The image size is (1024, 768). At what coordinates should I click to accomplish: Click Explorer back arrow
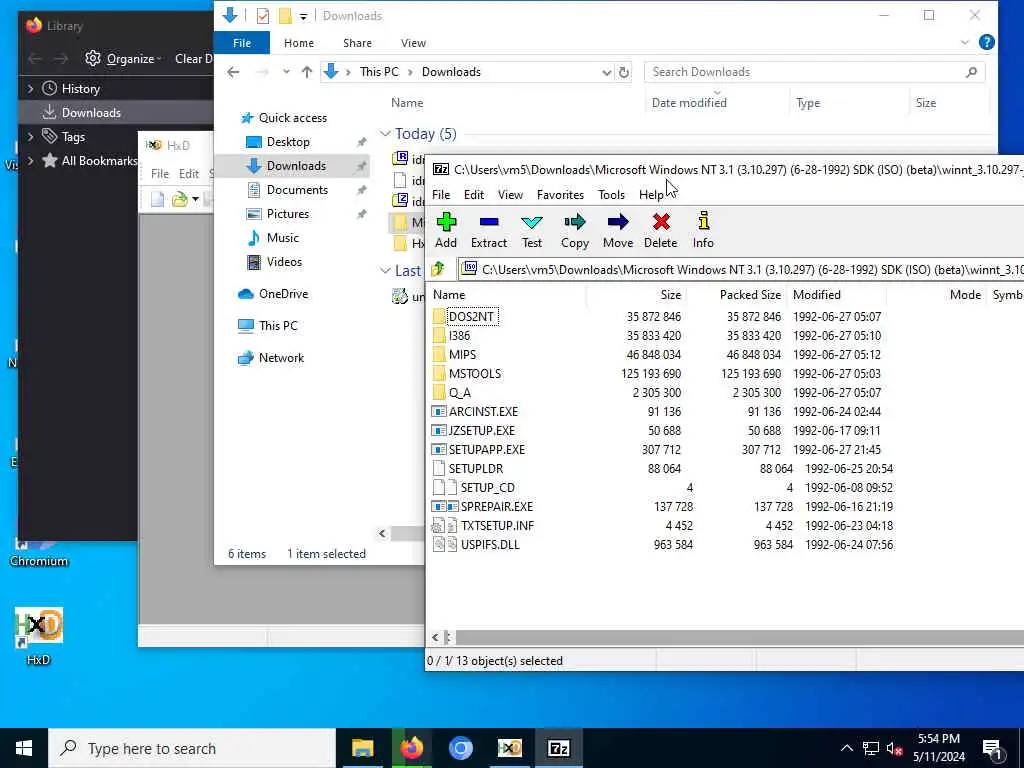233,72
